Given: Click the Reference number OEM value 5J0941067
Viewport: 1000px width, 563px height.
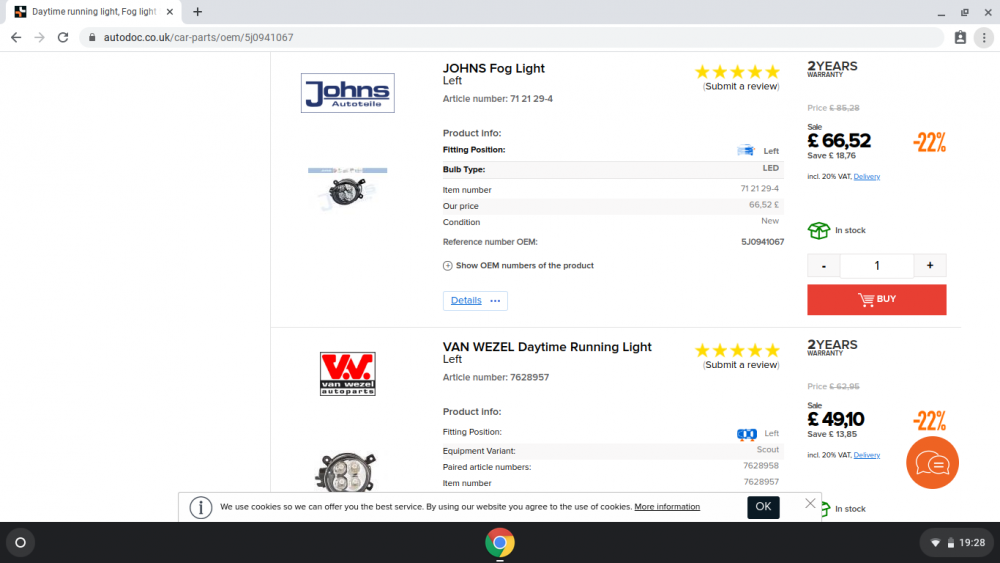Looking at the screenshot, I should click(763, 242).
